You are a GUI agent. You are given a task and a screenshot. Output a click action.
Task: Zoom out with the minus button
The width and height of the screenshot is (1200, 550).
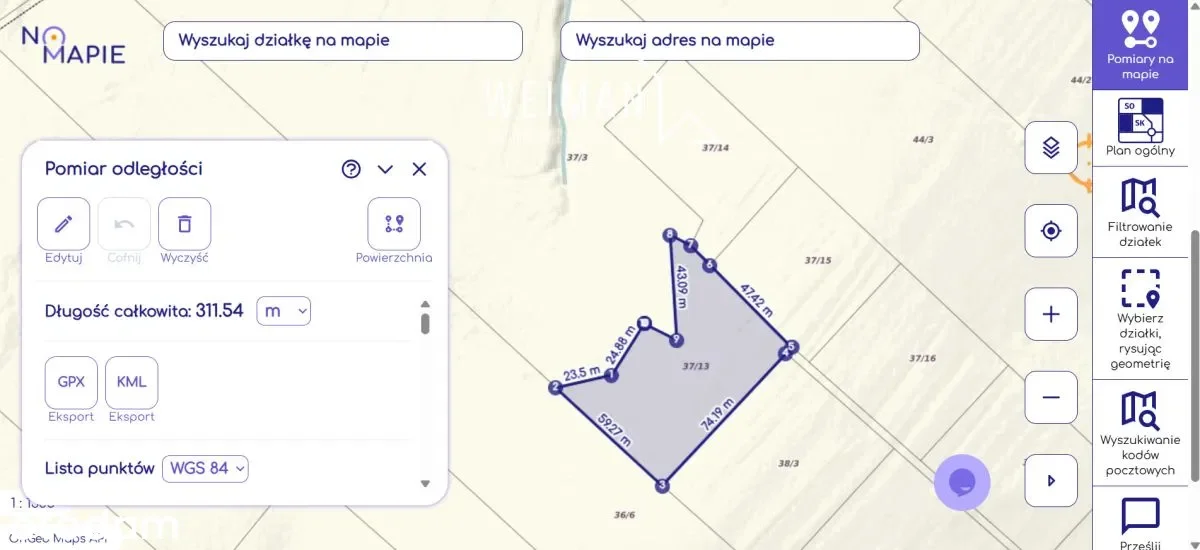[1051, 397]
